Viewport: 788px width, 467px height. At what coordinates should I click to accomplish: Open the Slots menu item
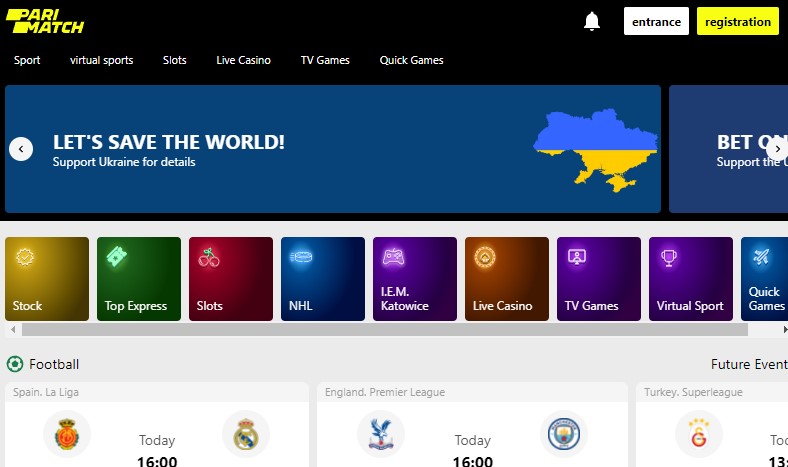(x=174, y=60)
